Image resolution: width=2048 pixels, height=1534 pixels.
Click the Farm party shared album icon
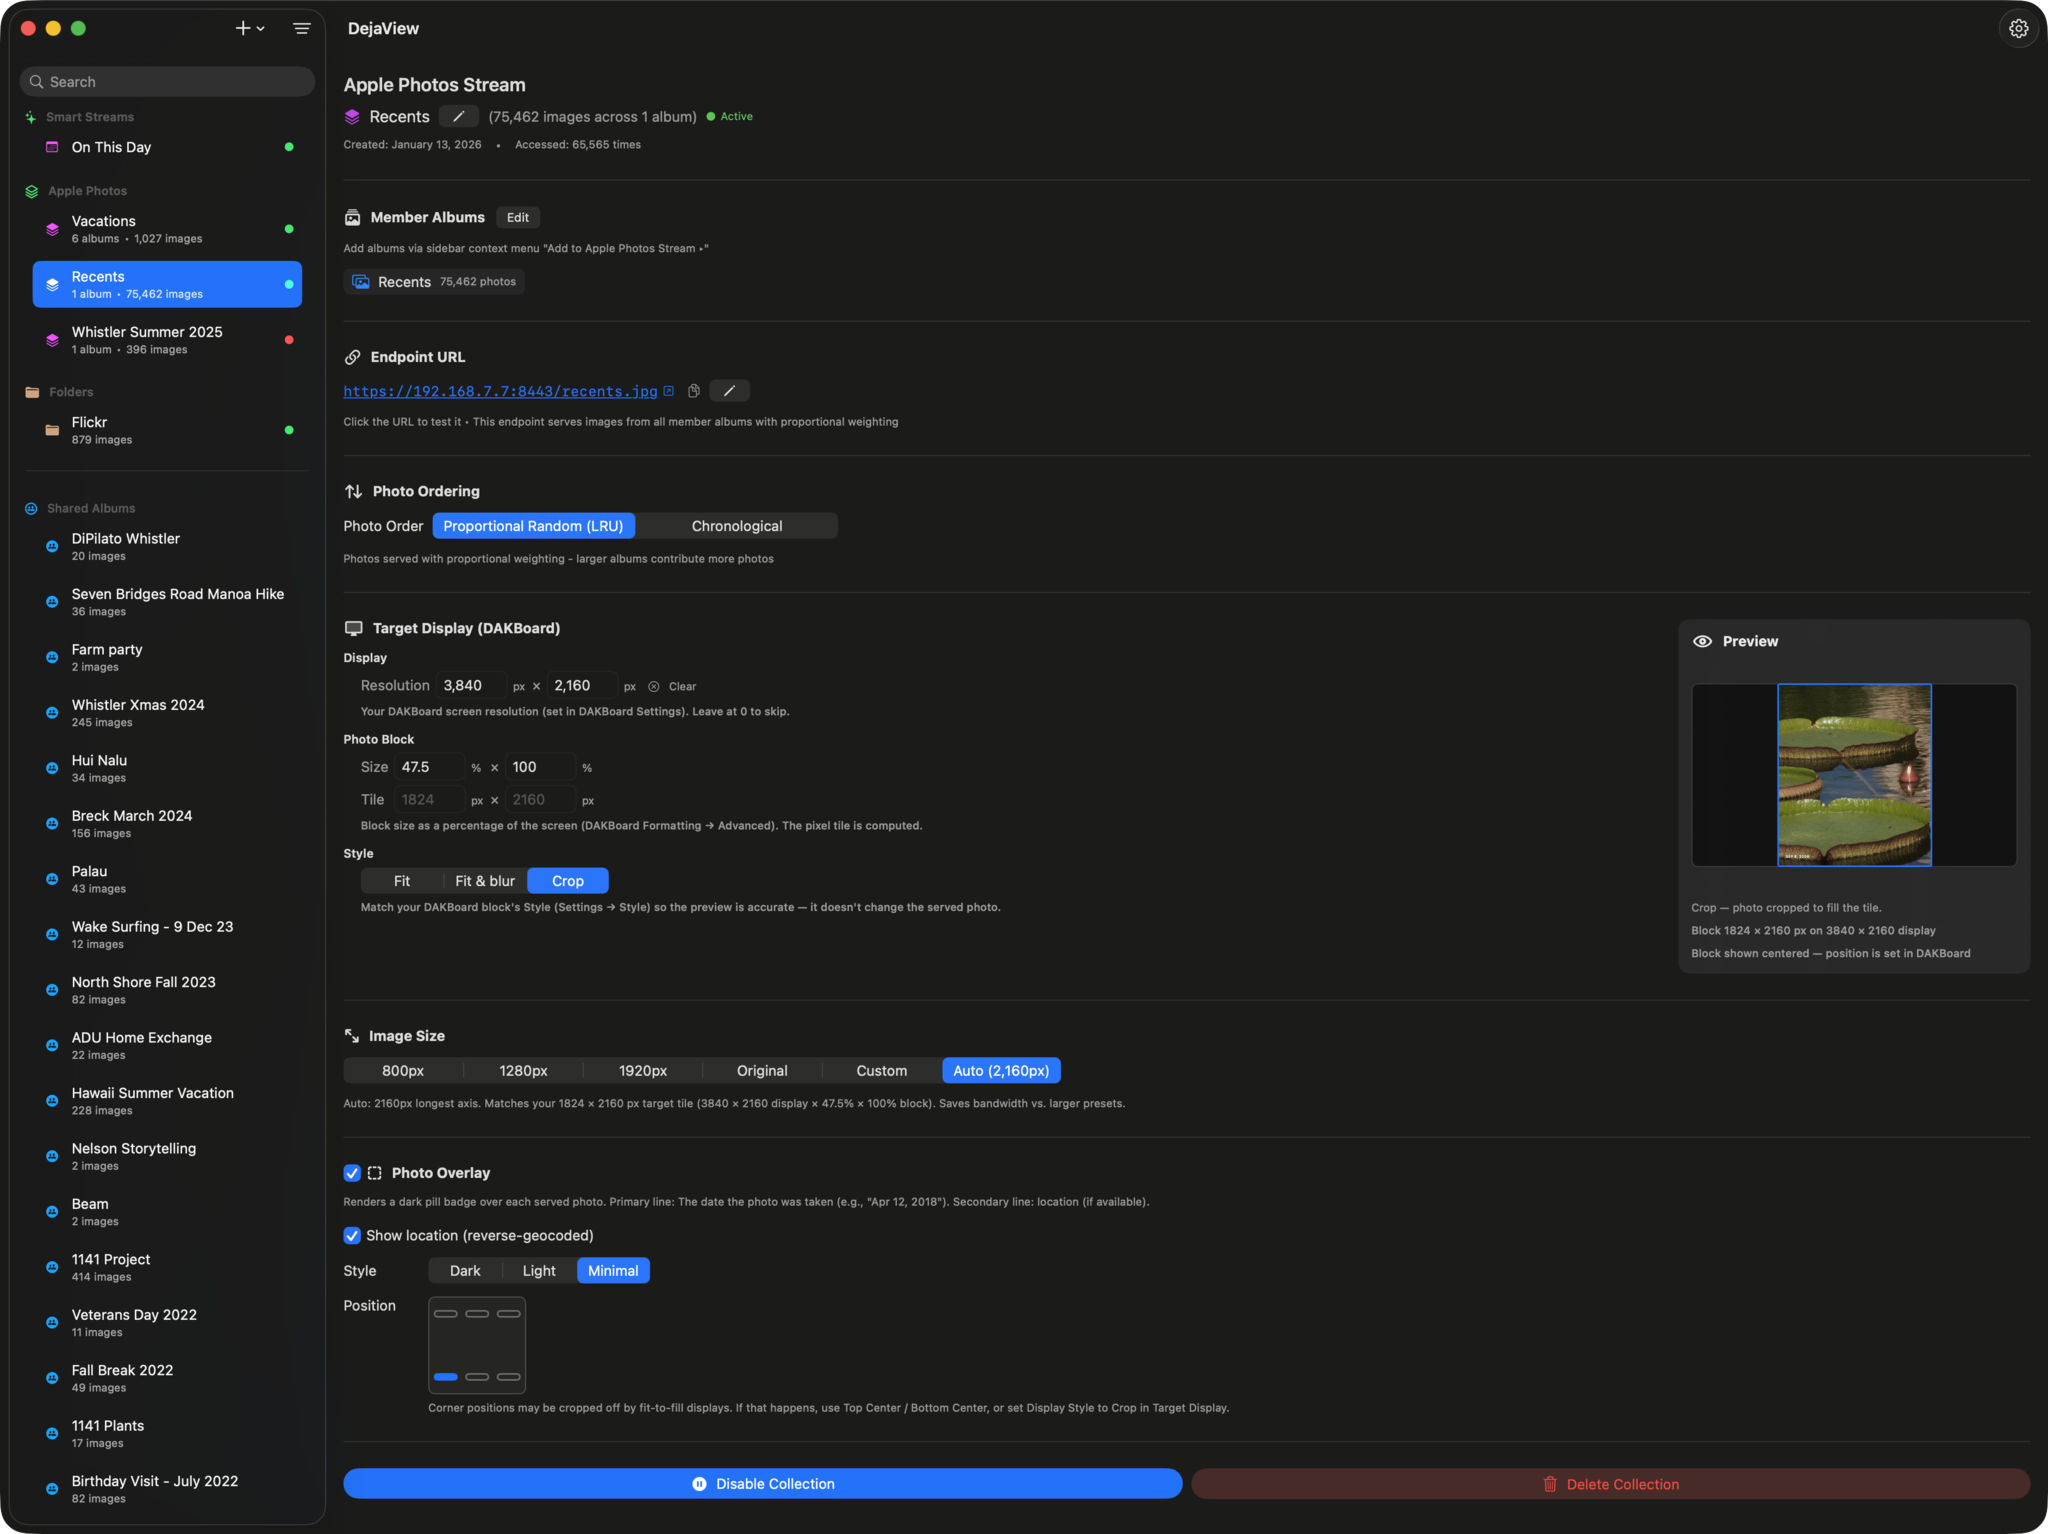52,658
